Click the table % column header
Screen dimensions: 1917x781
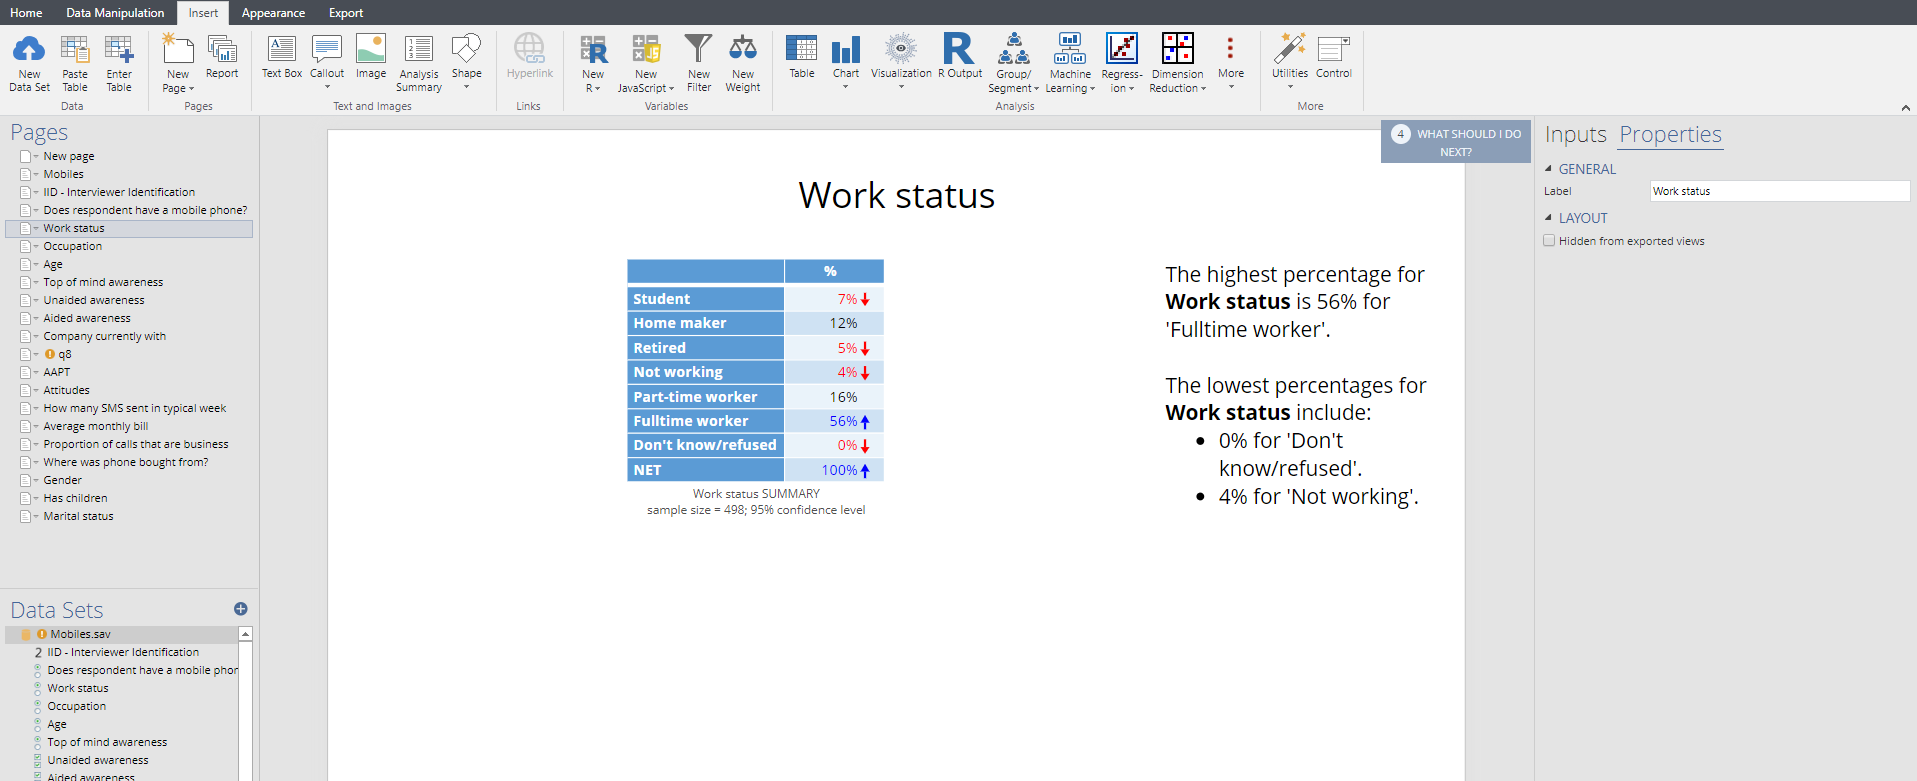(834, 271)
